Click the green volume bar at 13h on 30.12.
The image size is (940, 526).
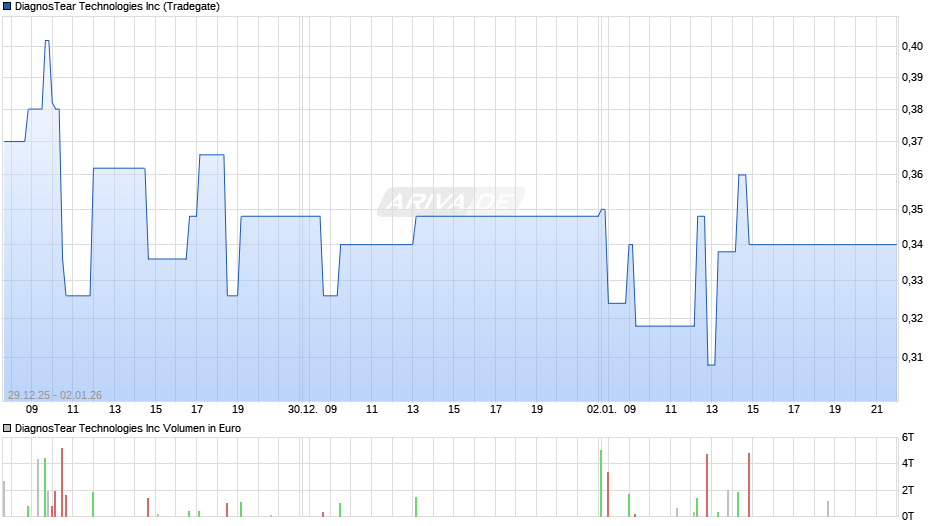tap(415, 507)
